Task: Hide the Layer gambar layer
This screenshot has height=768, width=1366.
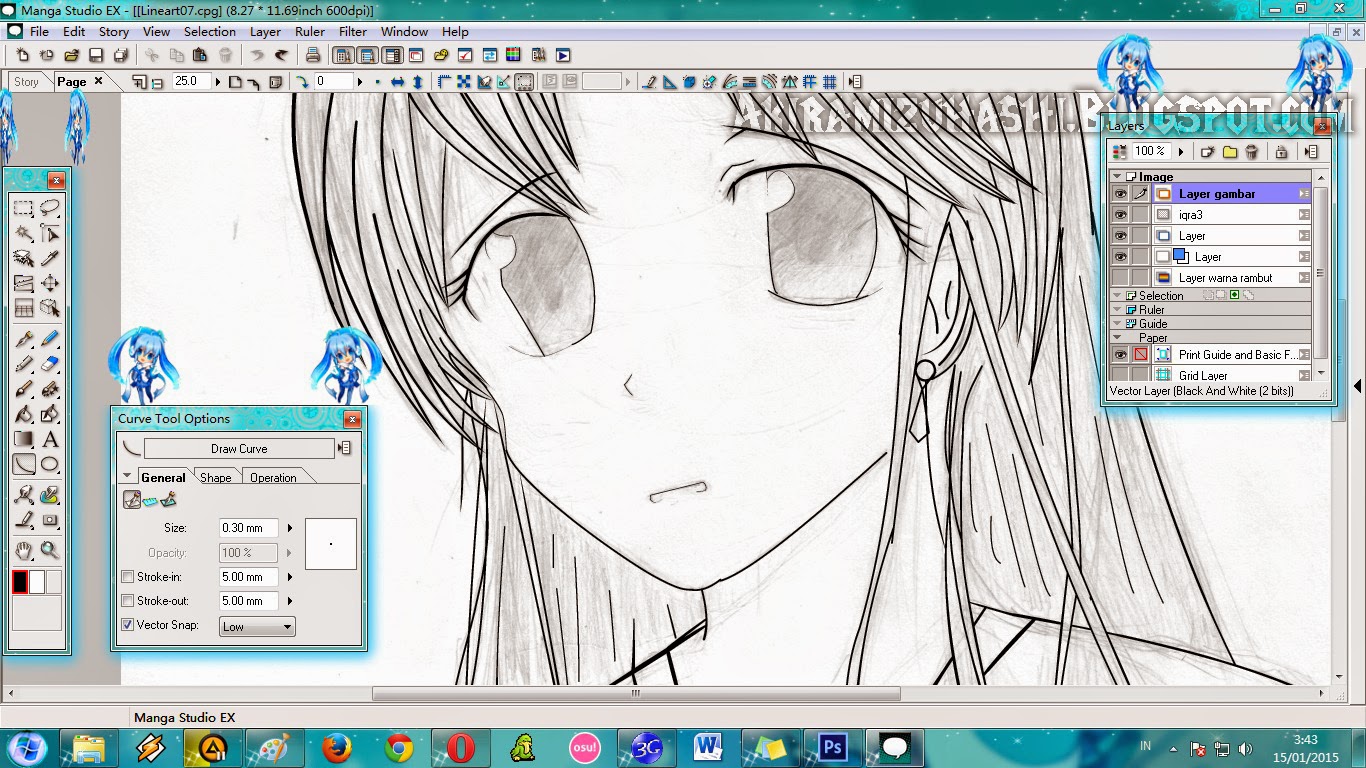Action: tap(1120, 194)
